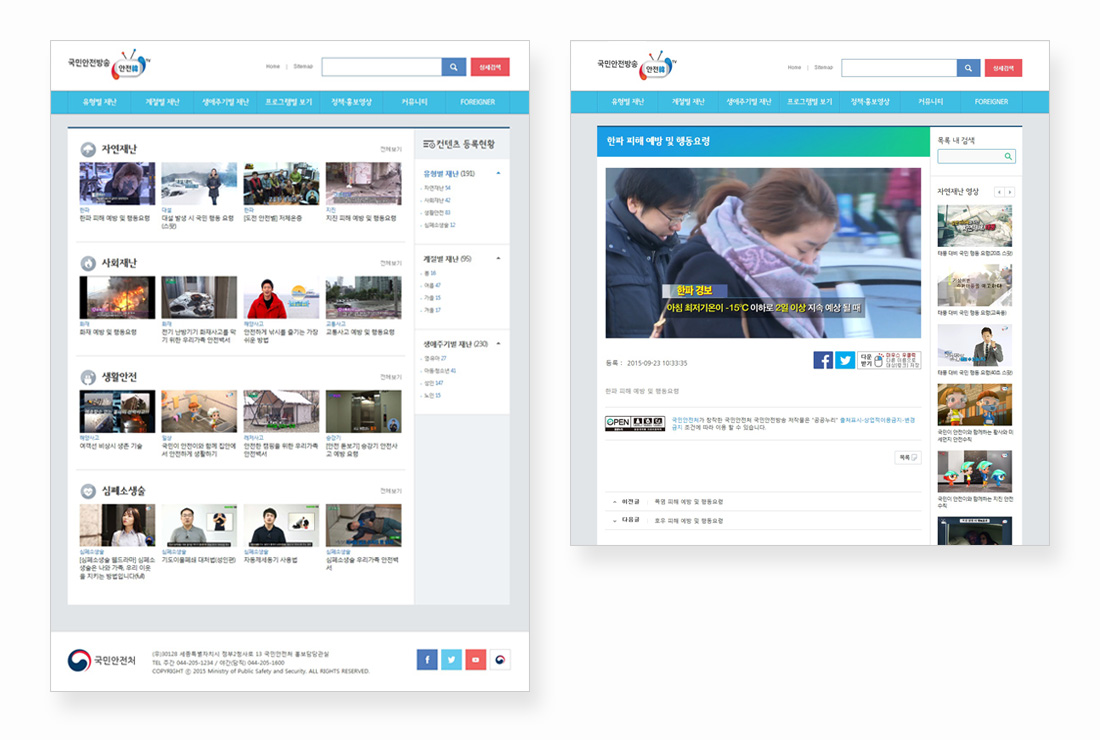Share the video via the Twitter icon
The height and width of the screenshot is (740, 1100).
tap(845, 361)
